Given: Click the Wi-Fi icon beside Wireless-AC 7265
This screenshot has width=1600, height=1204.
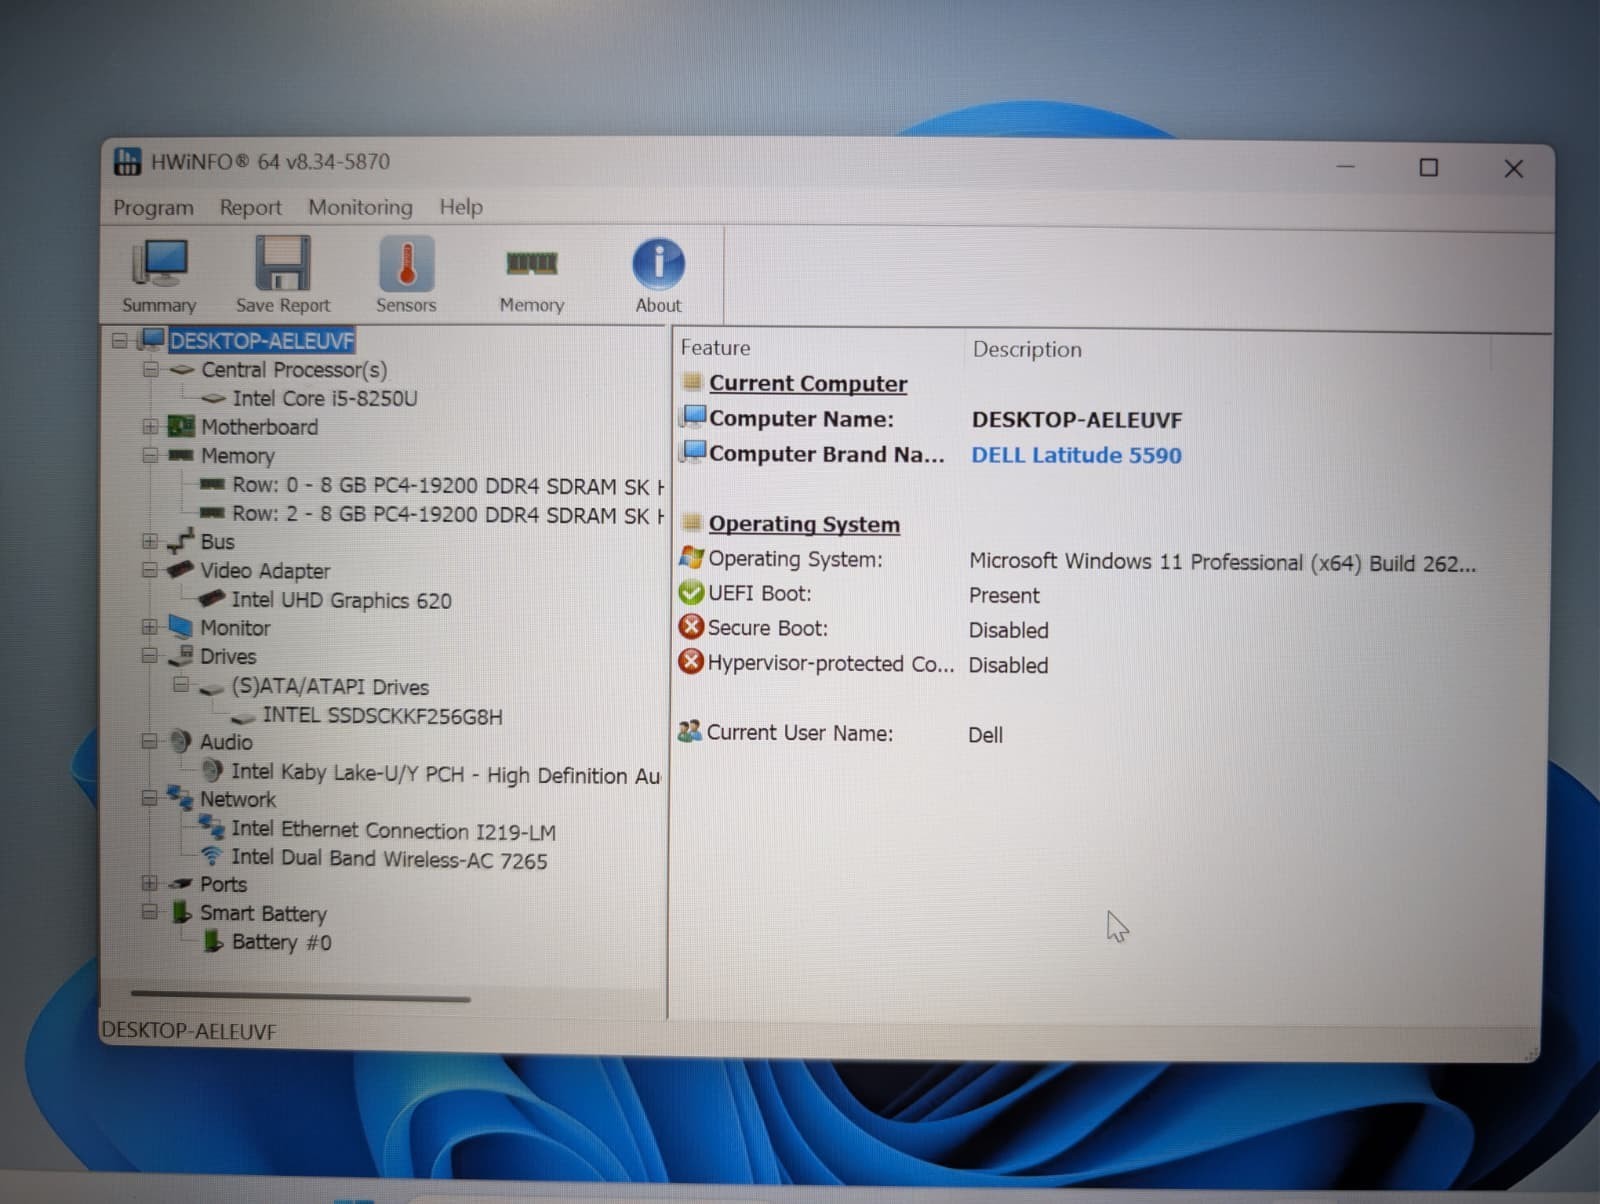Looking at the screenshot, I should 211,857.
